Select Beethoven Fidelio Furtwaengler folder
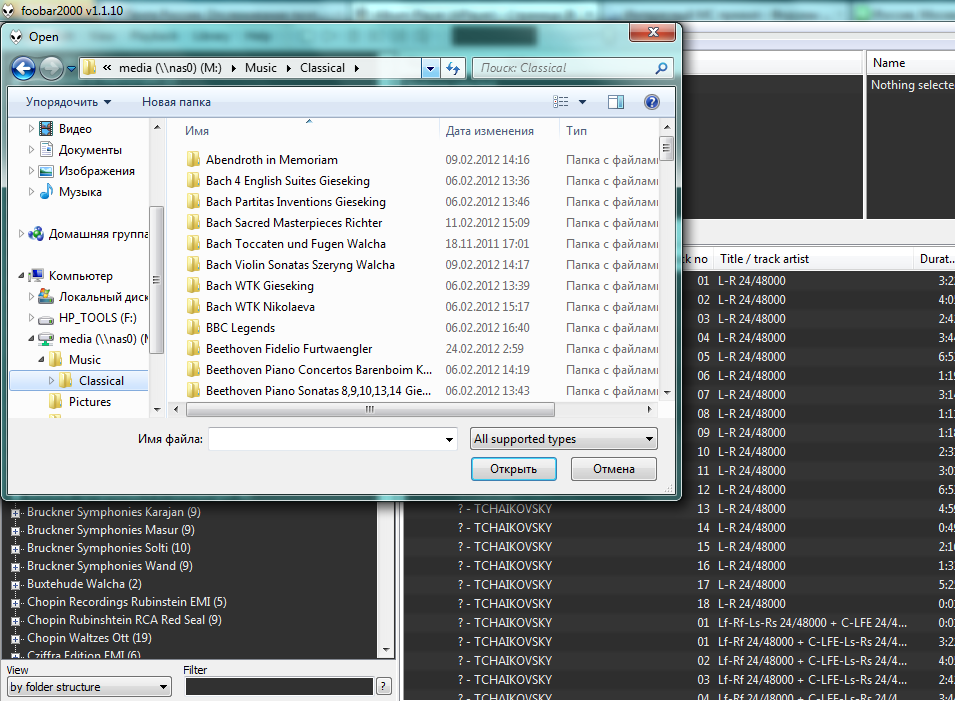The width and height of the screenshot is (955, 701). click(289, 349)
